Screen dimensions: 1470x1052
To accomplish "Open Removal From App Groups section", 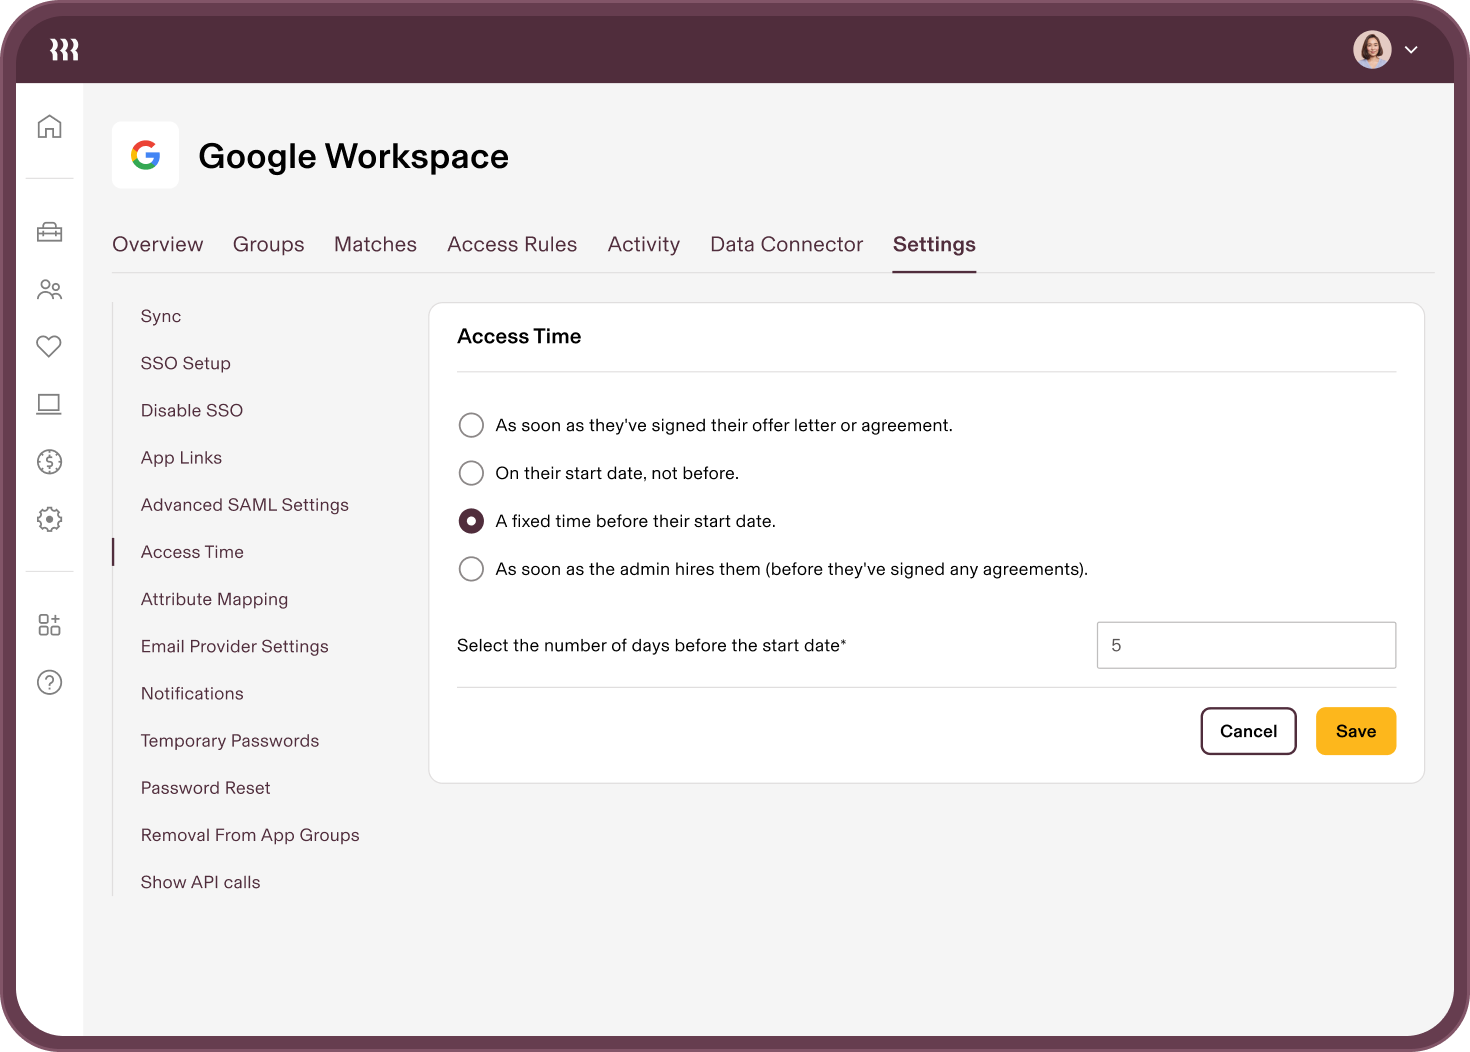I will [x=250, y=836].
